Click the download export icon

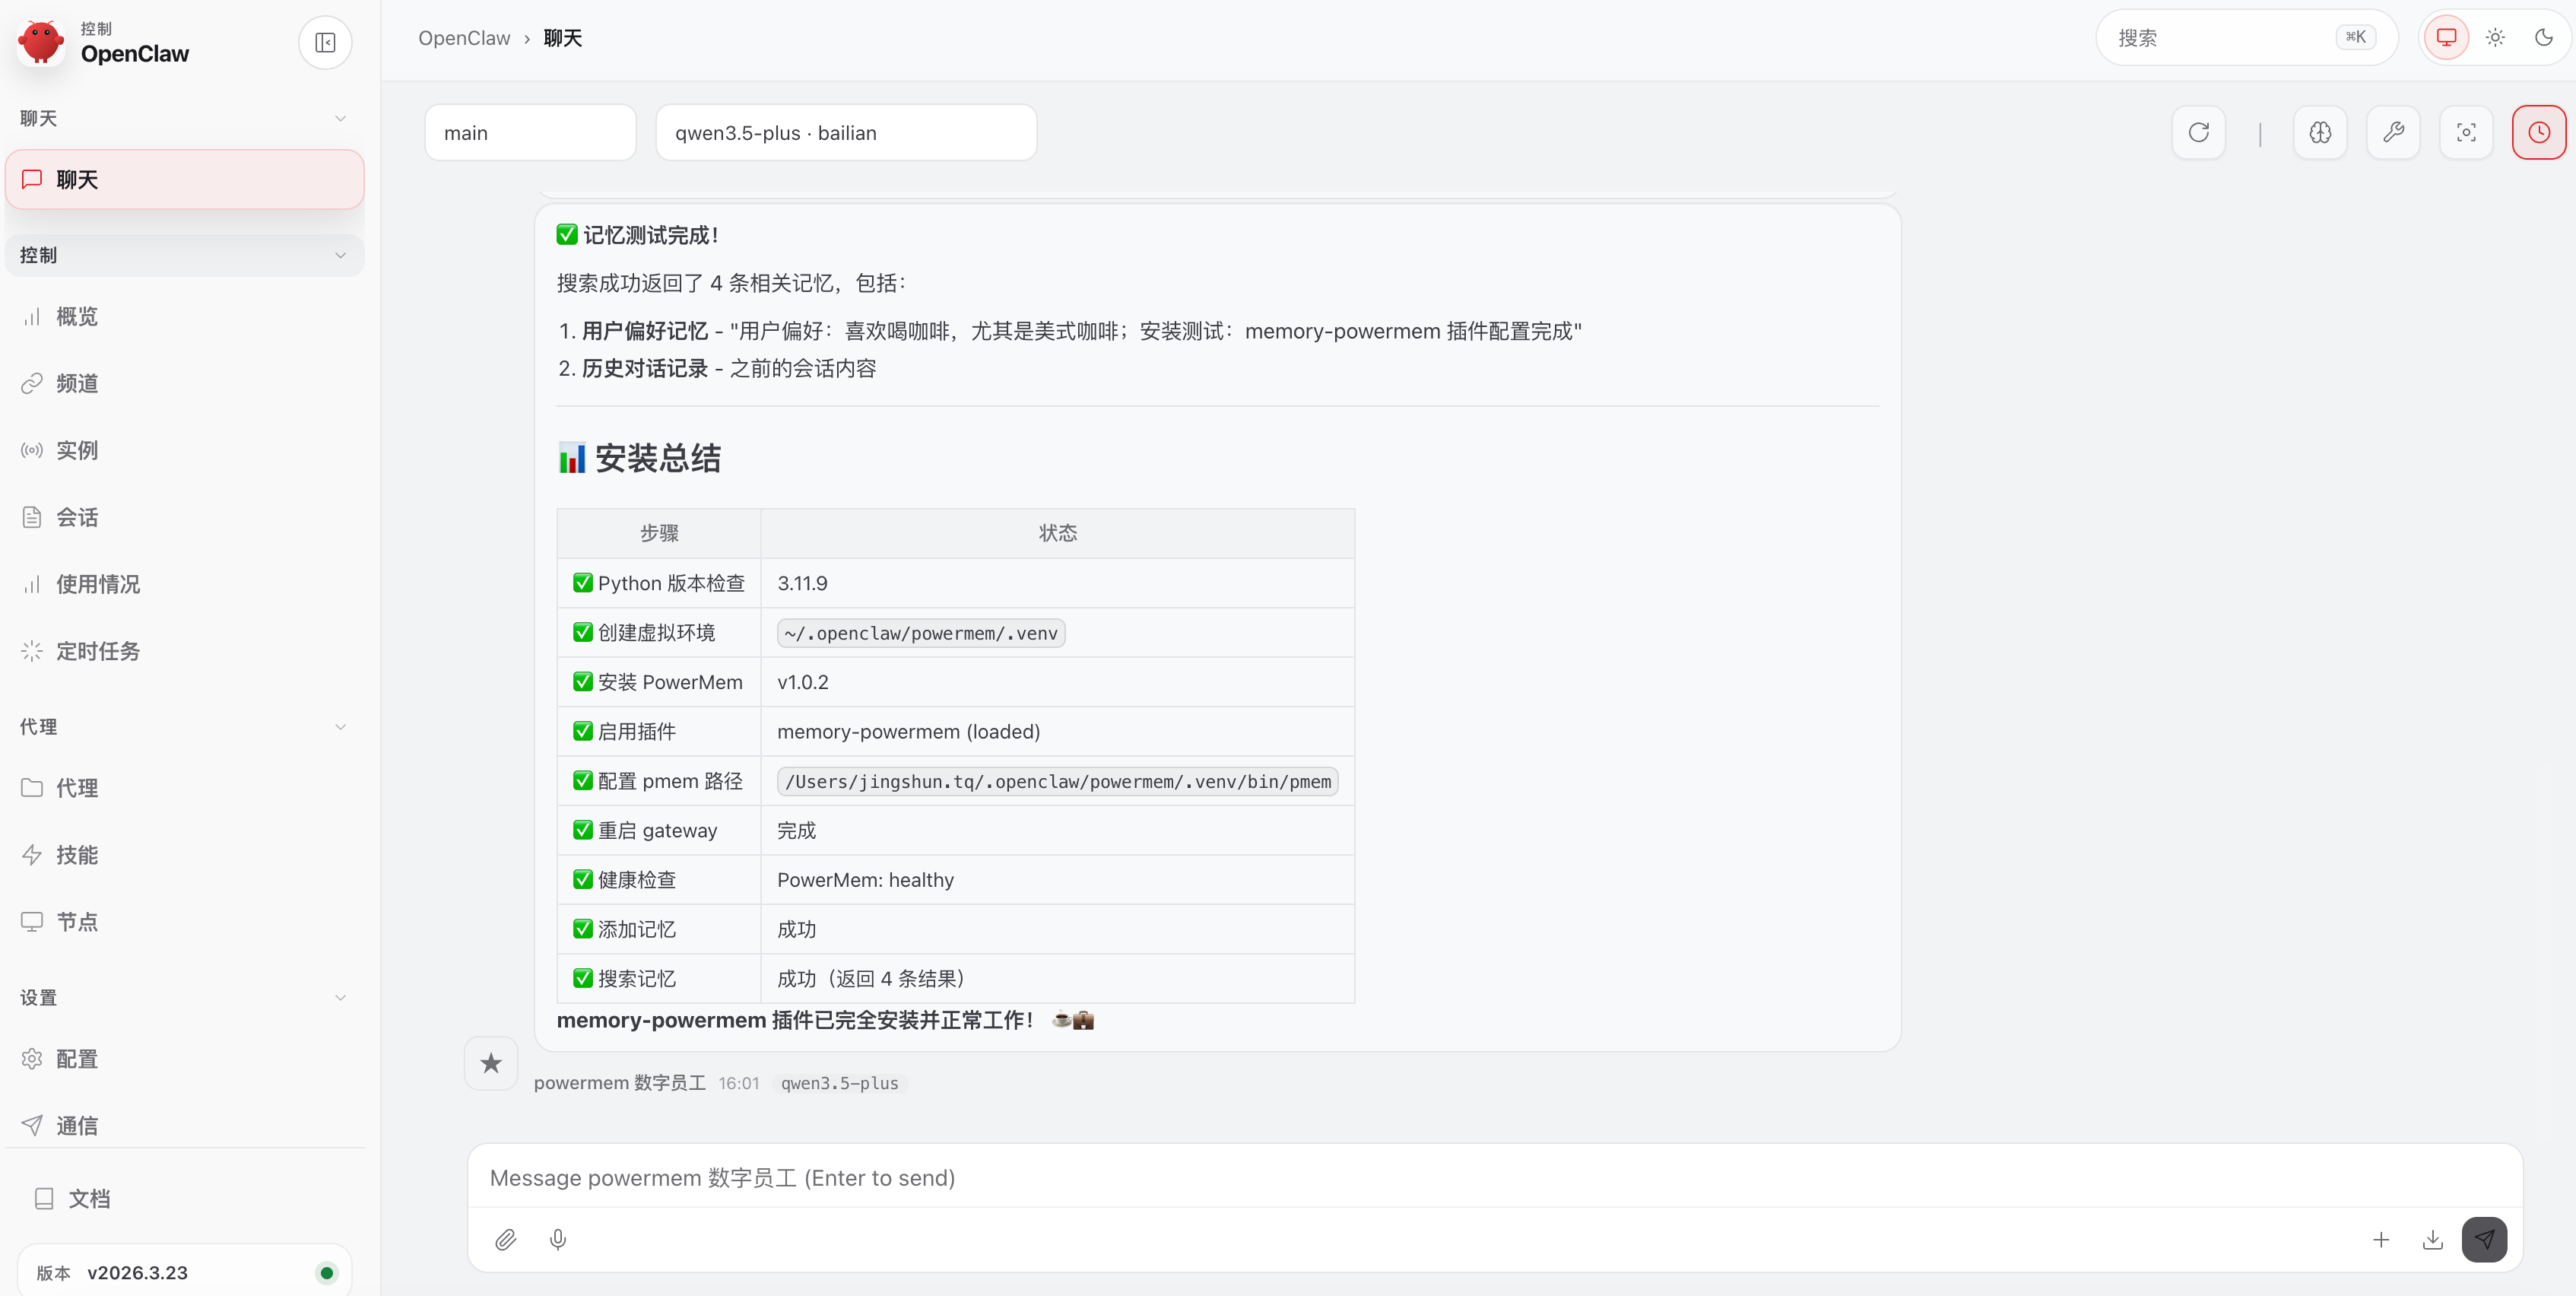(2432, 1240)
